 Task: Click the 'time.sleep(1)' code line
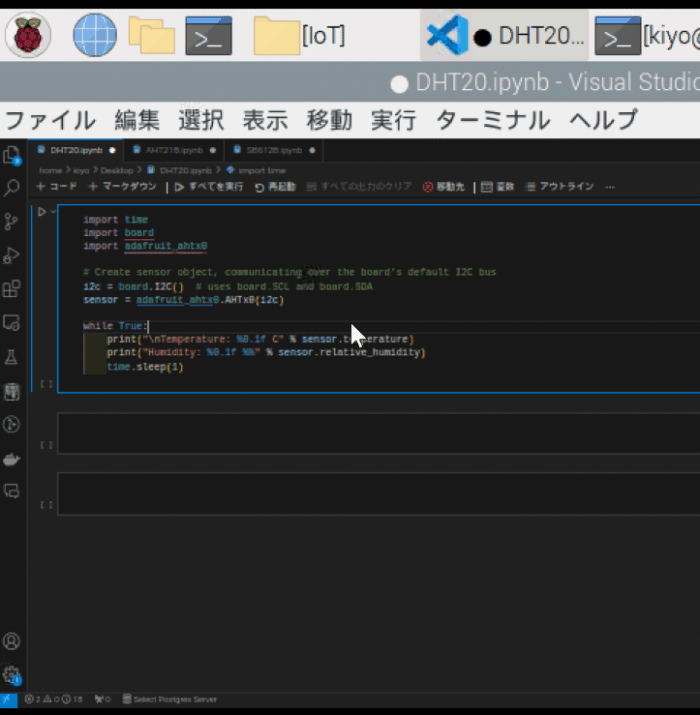[x=145, y=367]
